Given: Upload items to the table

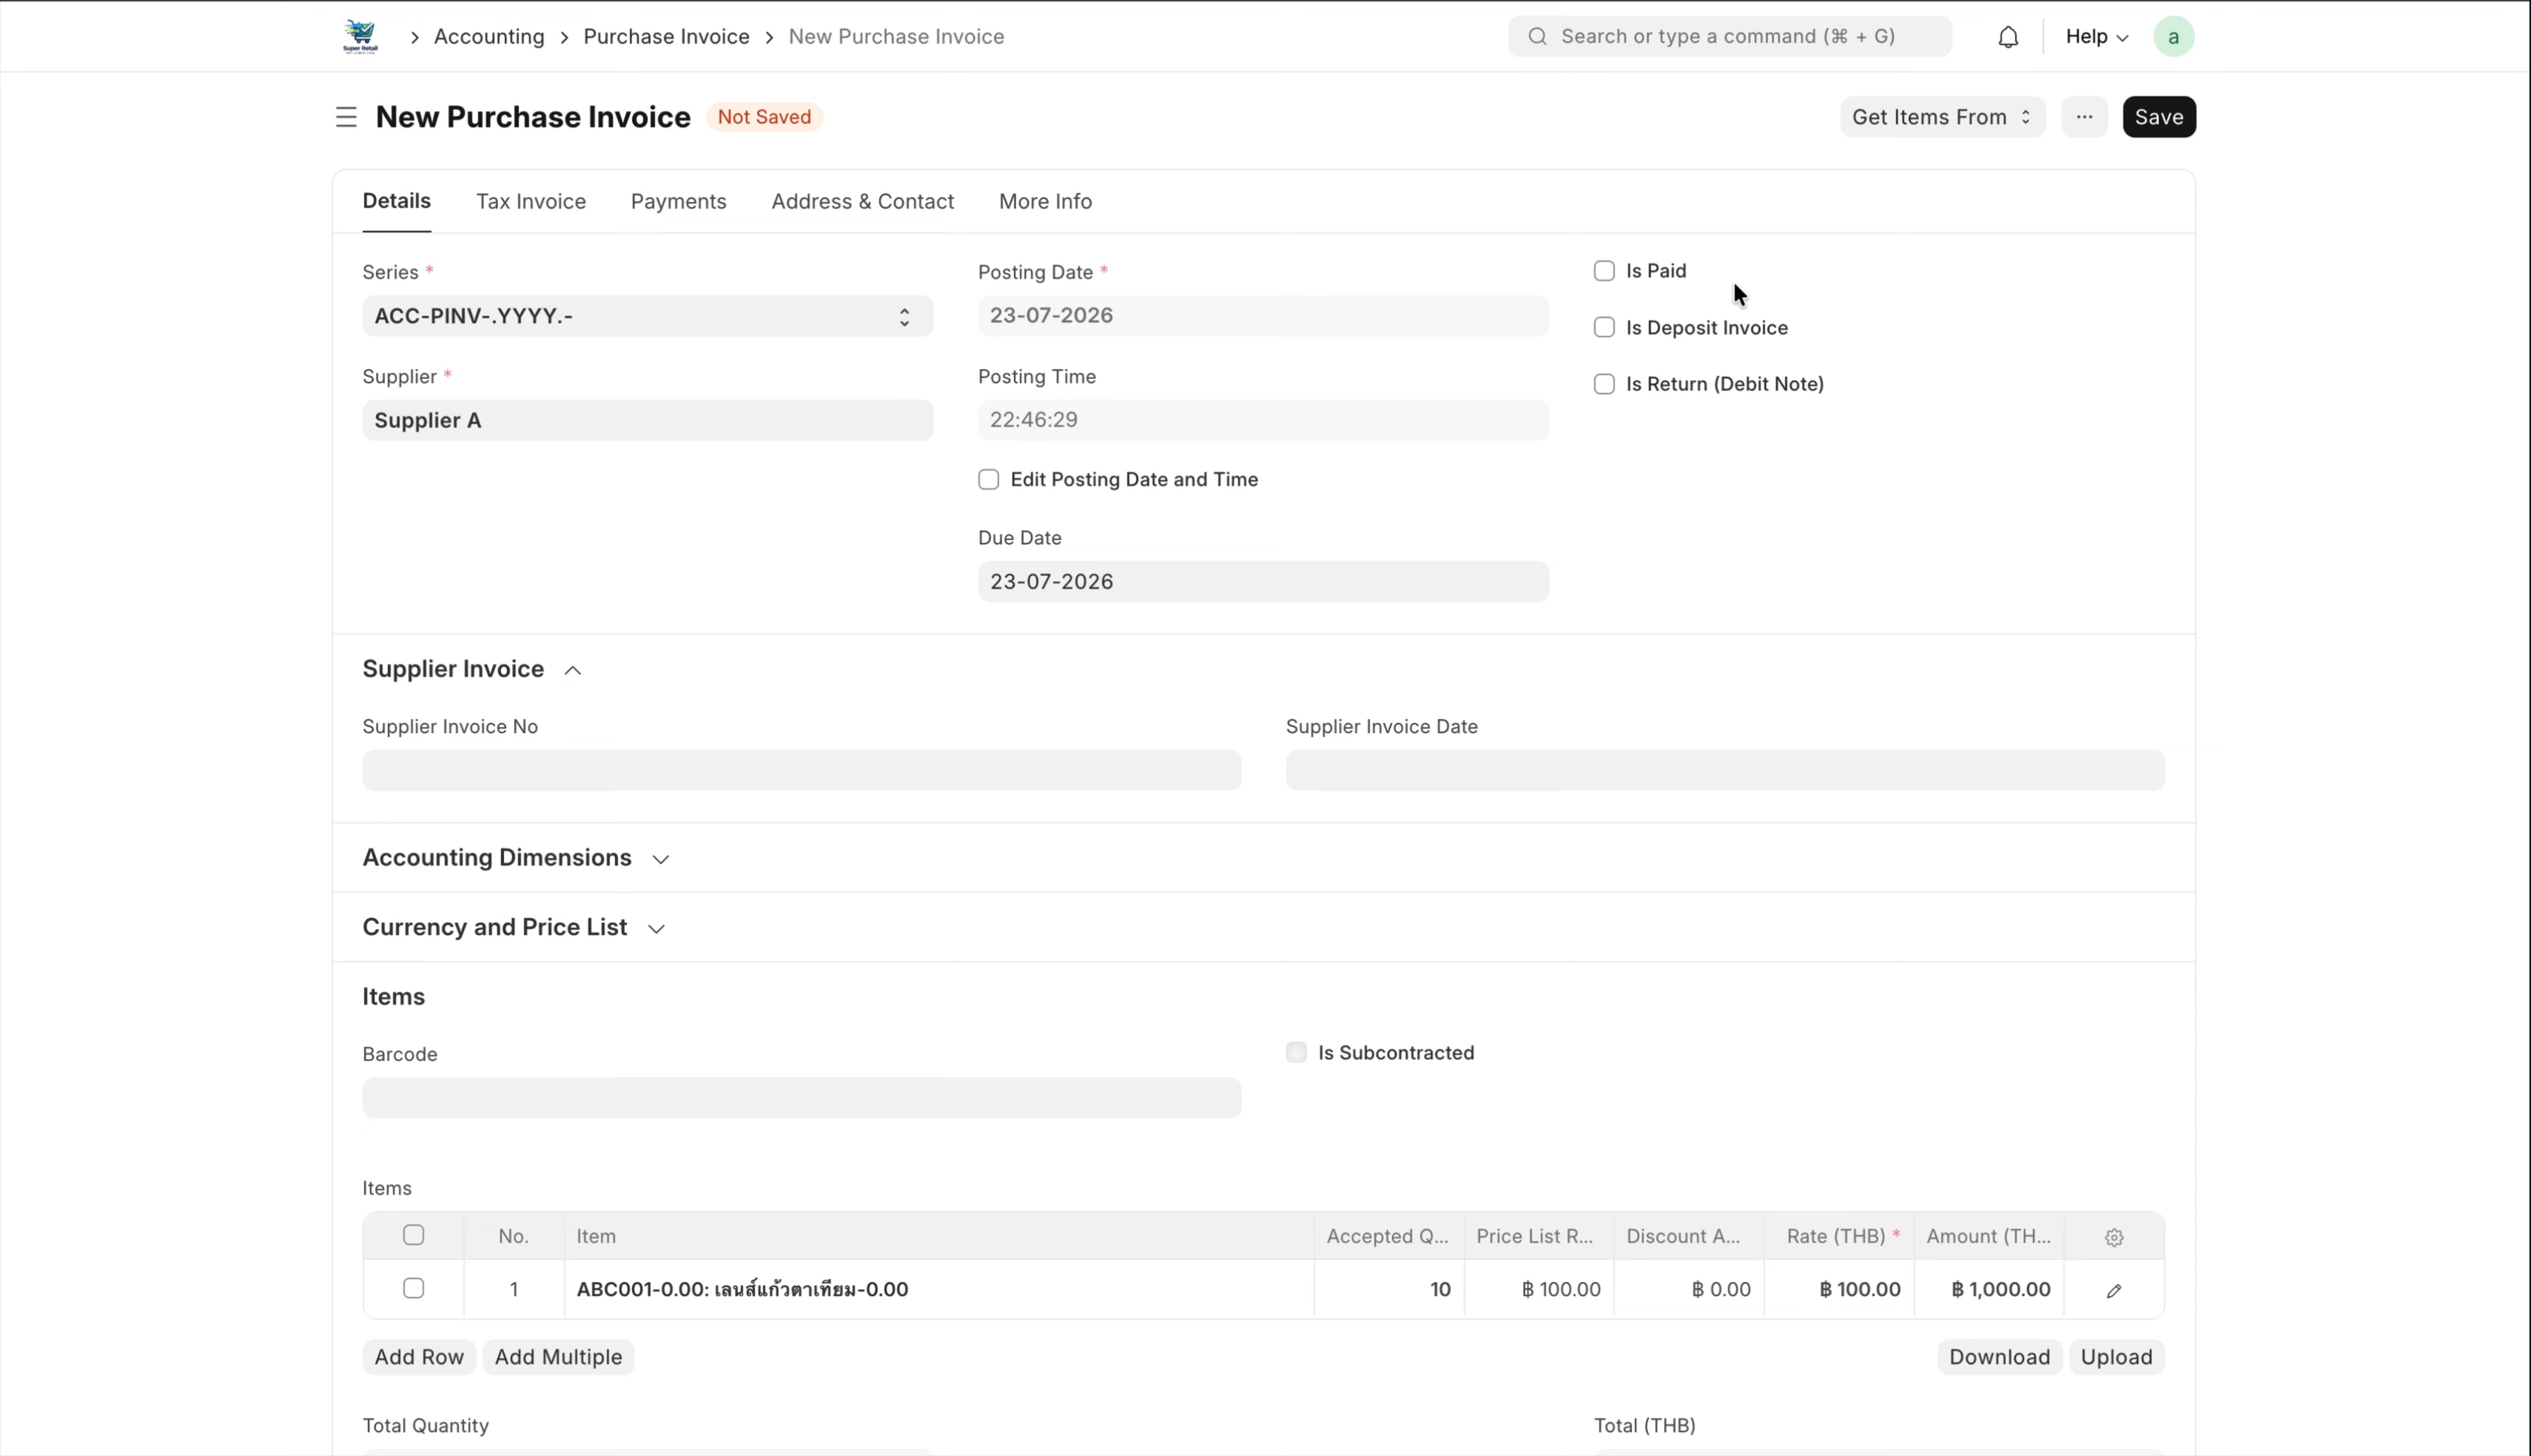Looking at the screenshot, I should [2117, 1357].
